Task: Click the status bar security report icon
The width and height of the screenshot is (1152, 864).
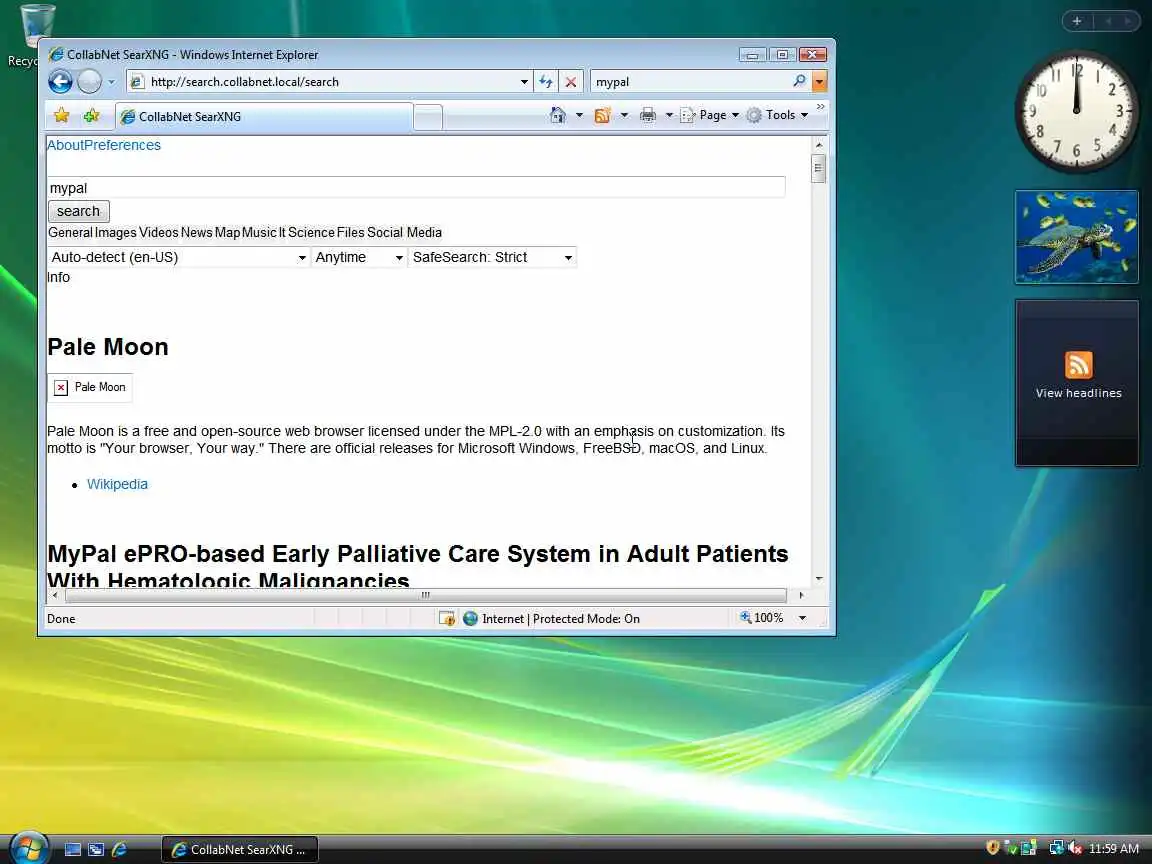Action: pyautogui.click(x=447, y=619)
